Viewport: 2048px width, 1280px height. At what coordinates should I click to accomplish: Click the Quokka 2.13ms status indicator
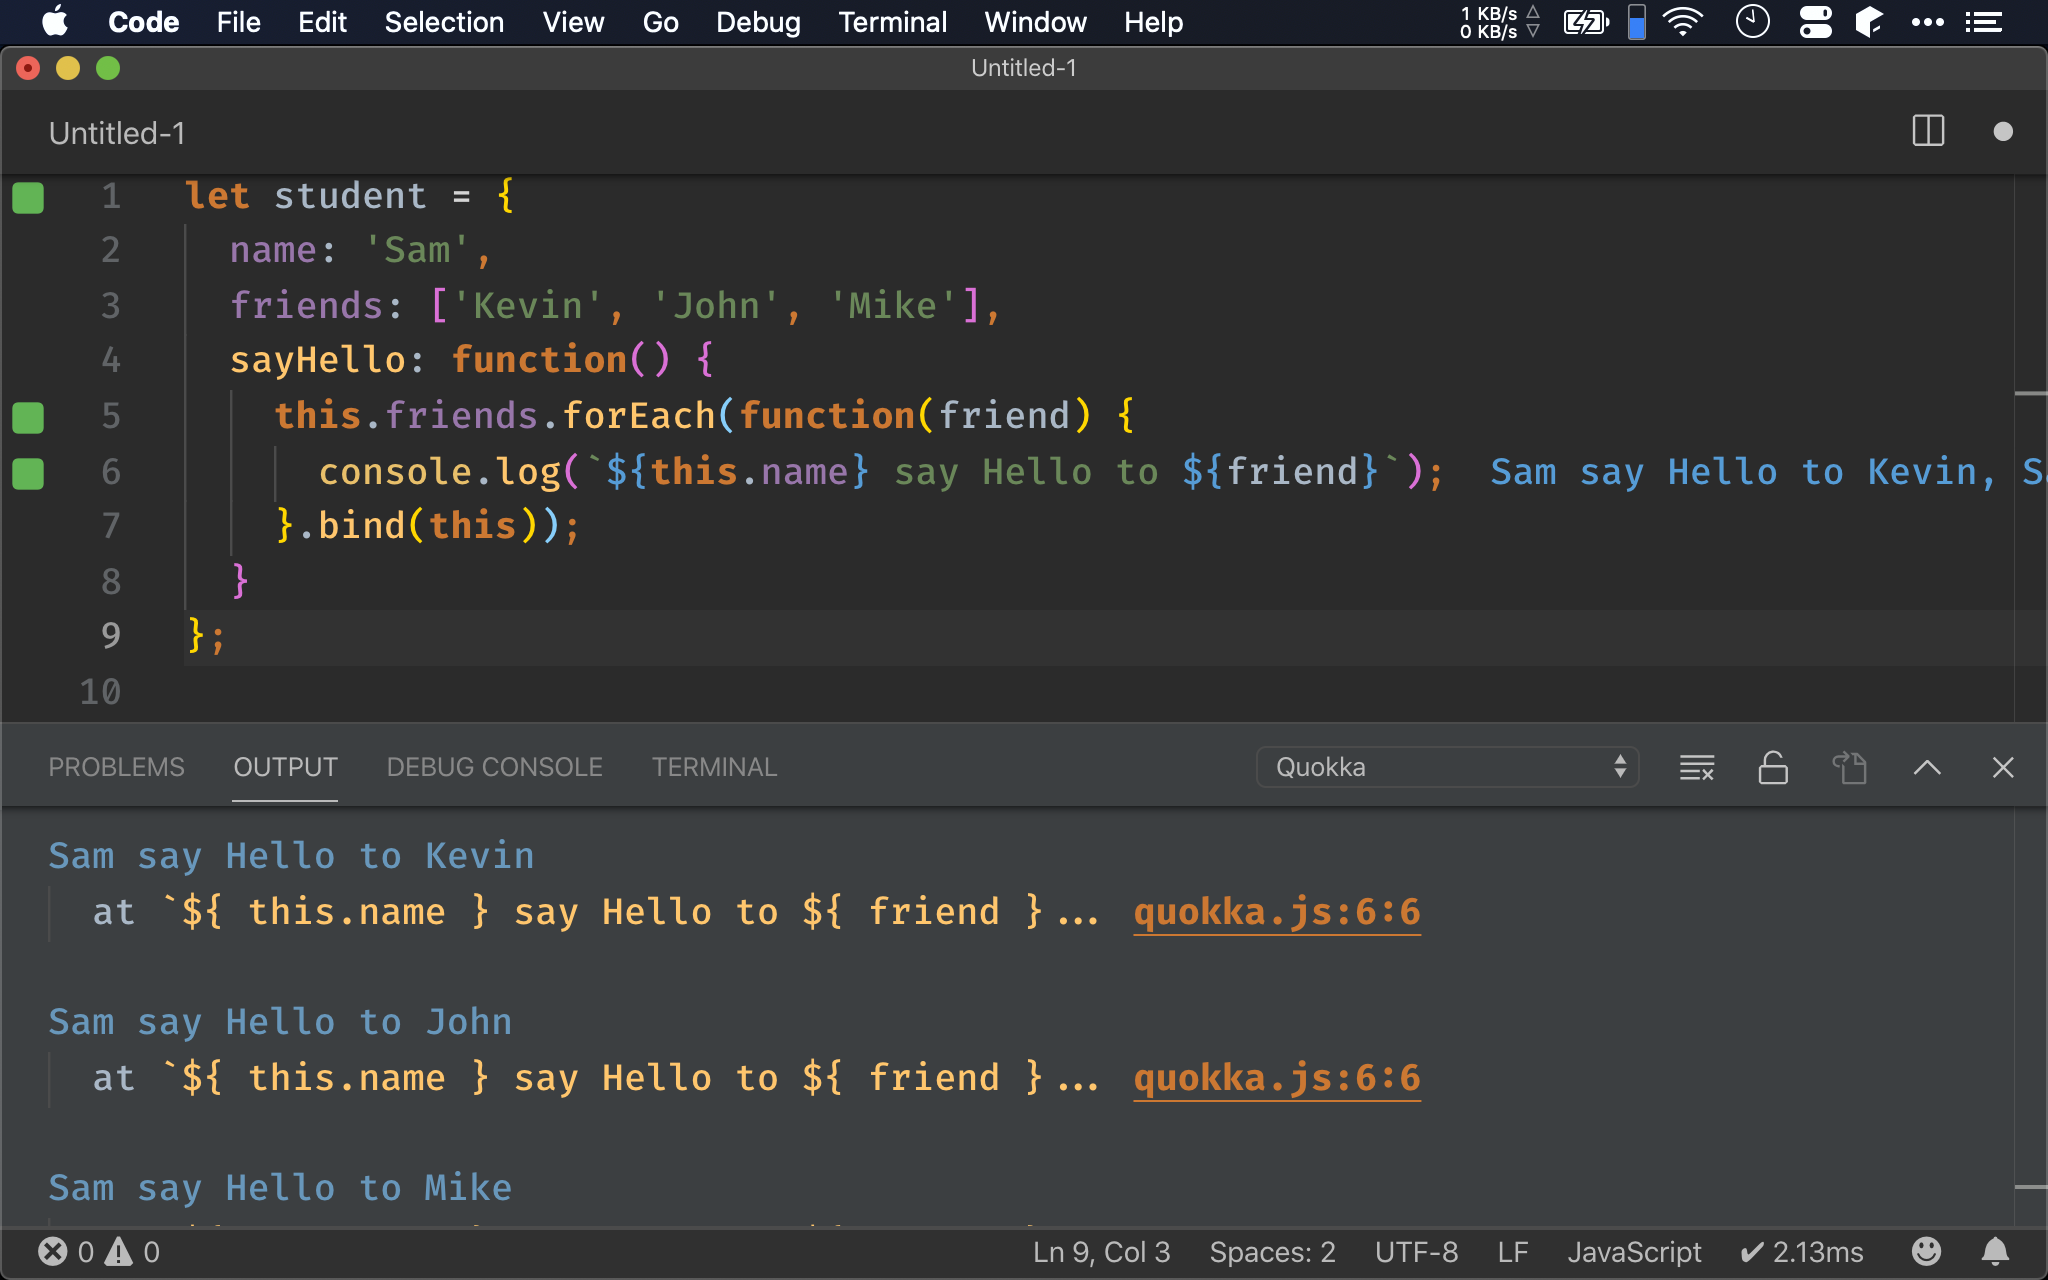point(1802,1251)
